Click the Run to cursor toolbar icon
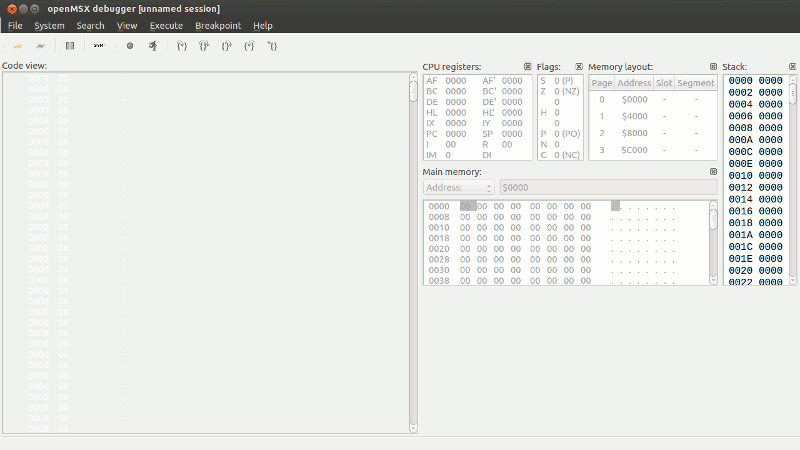800x450 pixels. click(x=249, y=46)
